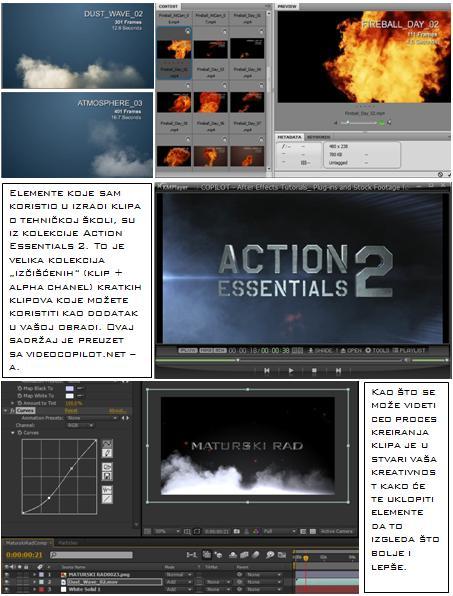Play the video in KMPlayer
The height and width of the screenshot is (596, 453).
click(x=291, y=370)
